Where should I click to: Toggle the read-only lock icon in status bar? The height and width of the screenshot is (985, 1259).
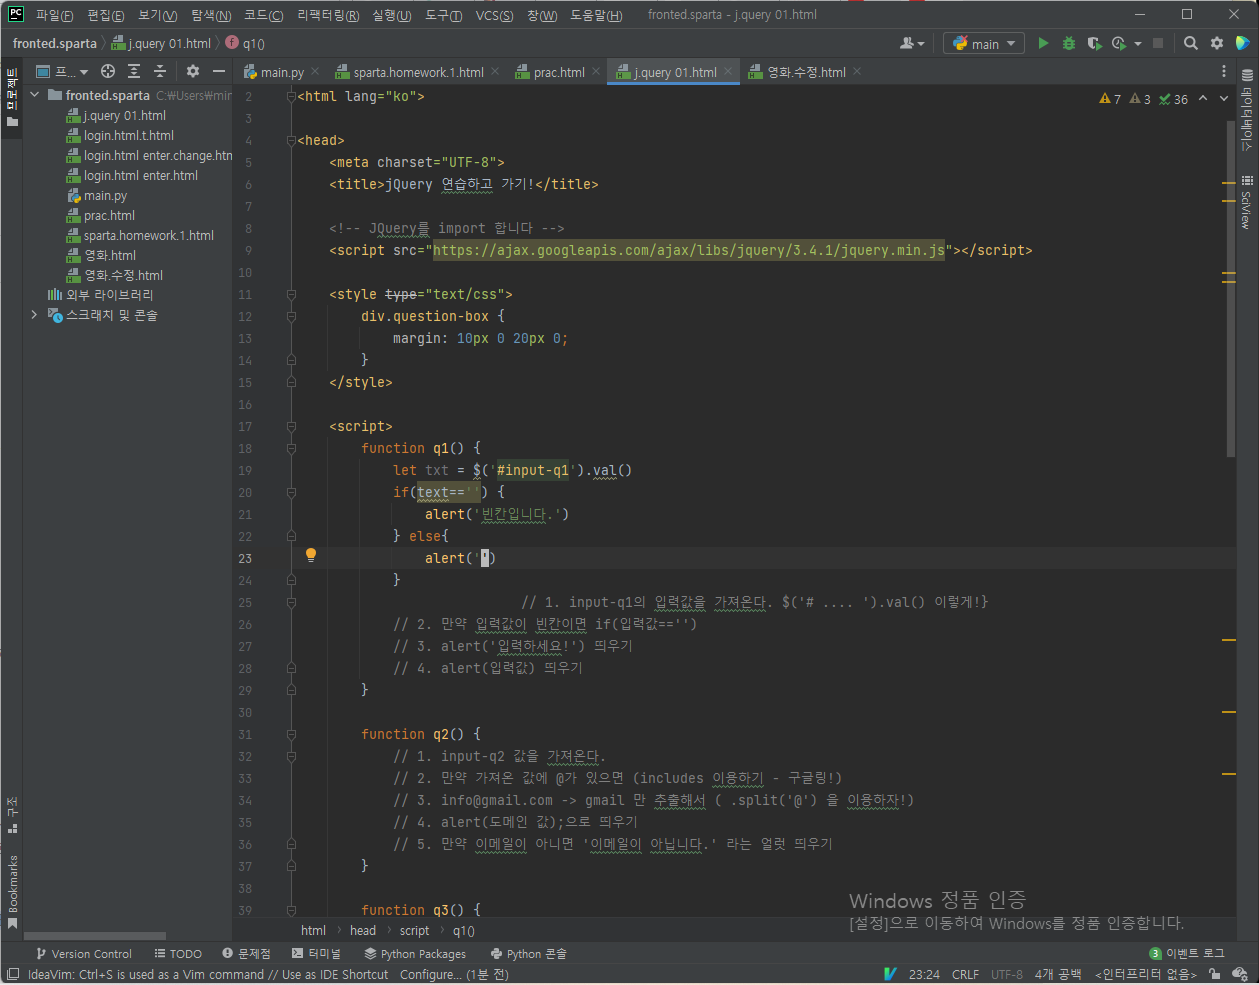click(1214, 974)
